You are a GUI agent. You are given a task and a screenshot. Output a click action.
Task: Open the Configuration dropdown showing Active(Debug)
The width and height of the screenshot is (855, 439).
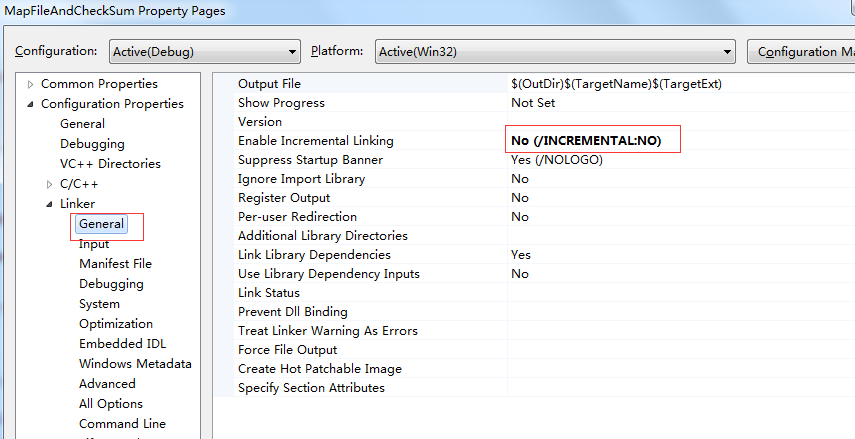click(204, 52)
